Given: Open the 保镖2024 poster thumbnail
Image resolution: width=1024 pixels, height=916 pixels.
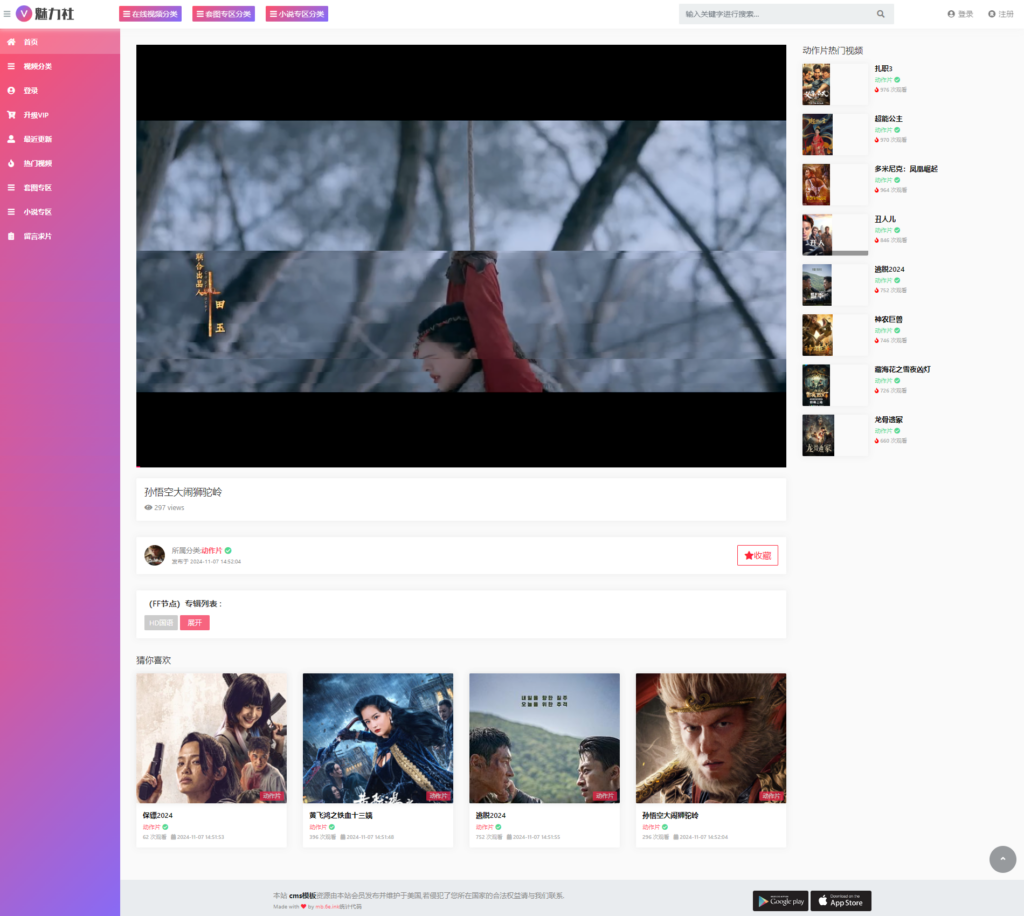Looking at the screenshot, I should coord(212,738).
